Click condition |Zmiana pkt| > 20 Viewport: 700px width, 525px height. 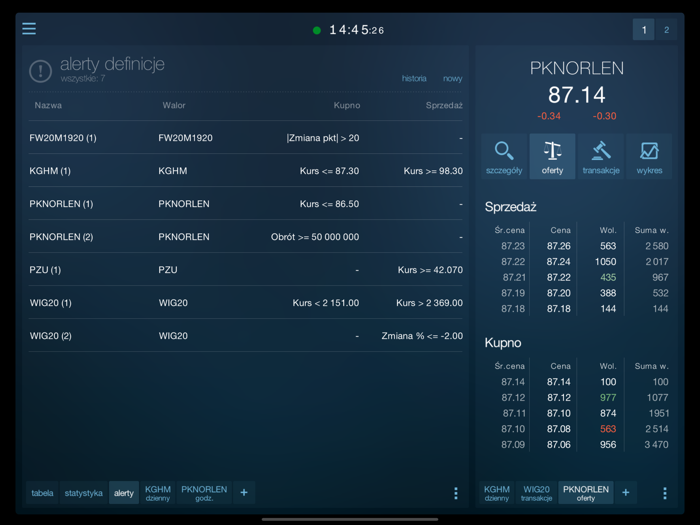tap(323, 138)
